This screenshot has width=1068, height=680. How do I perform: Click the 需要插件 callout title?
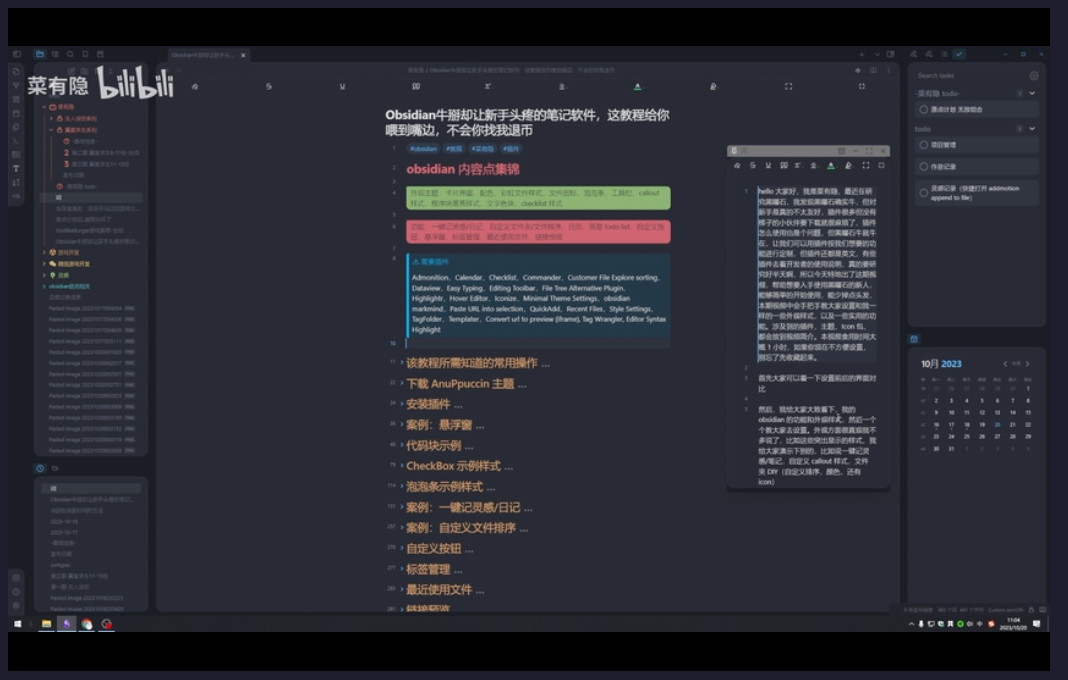tap(435, 262)
